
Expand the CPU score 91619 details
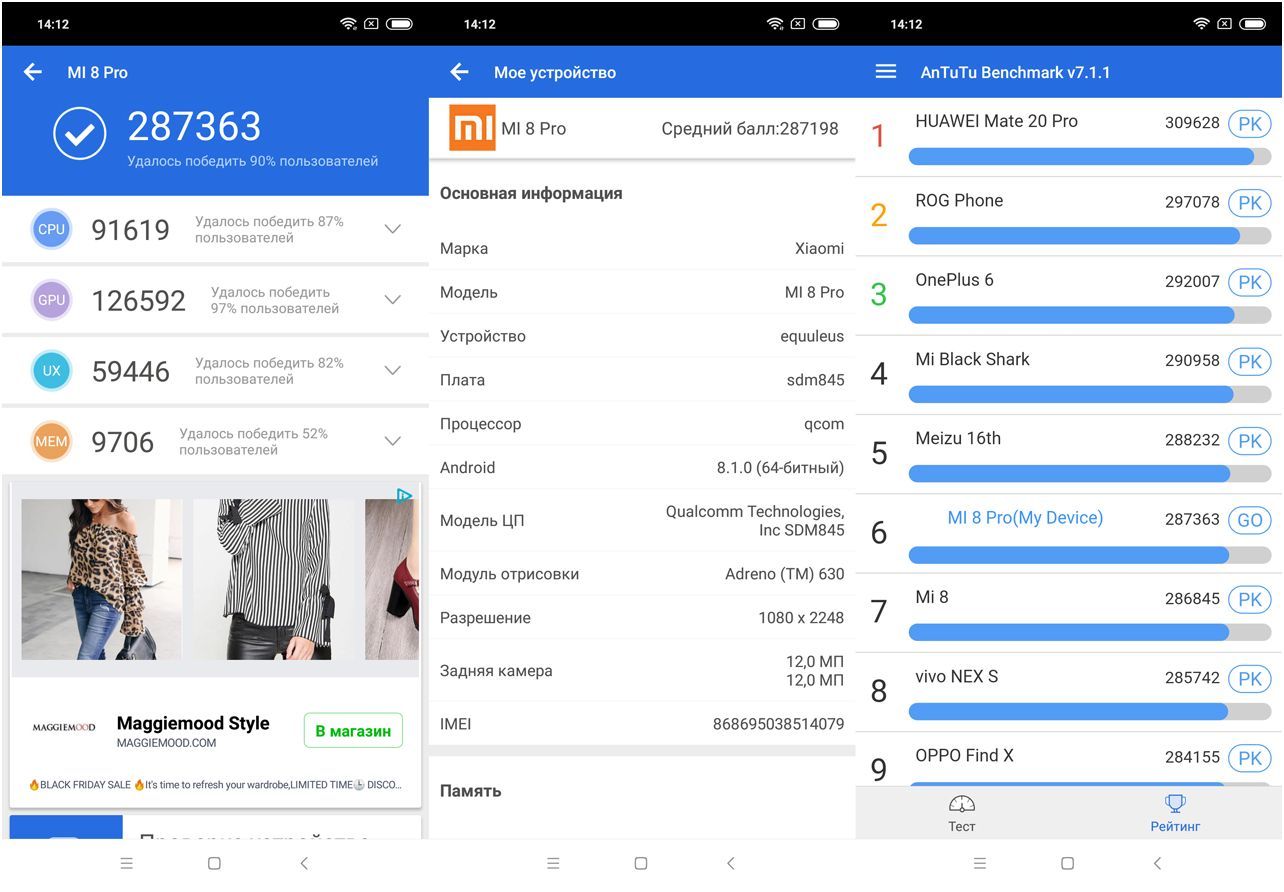[x=393, y=229]
